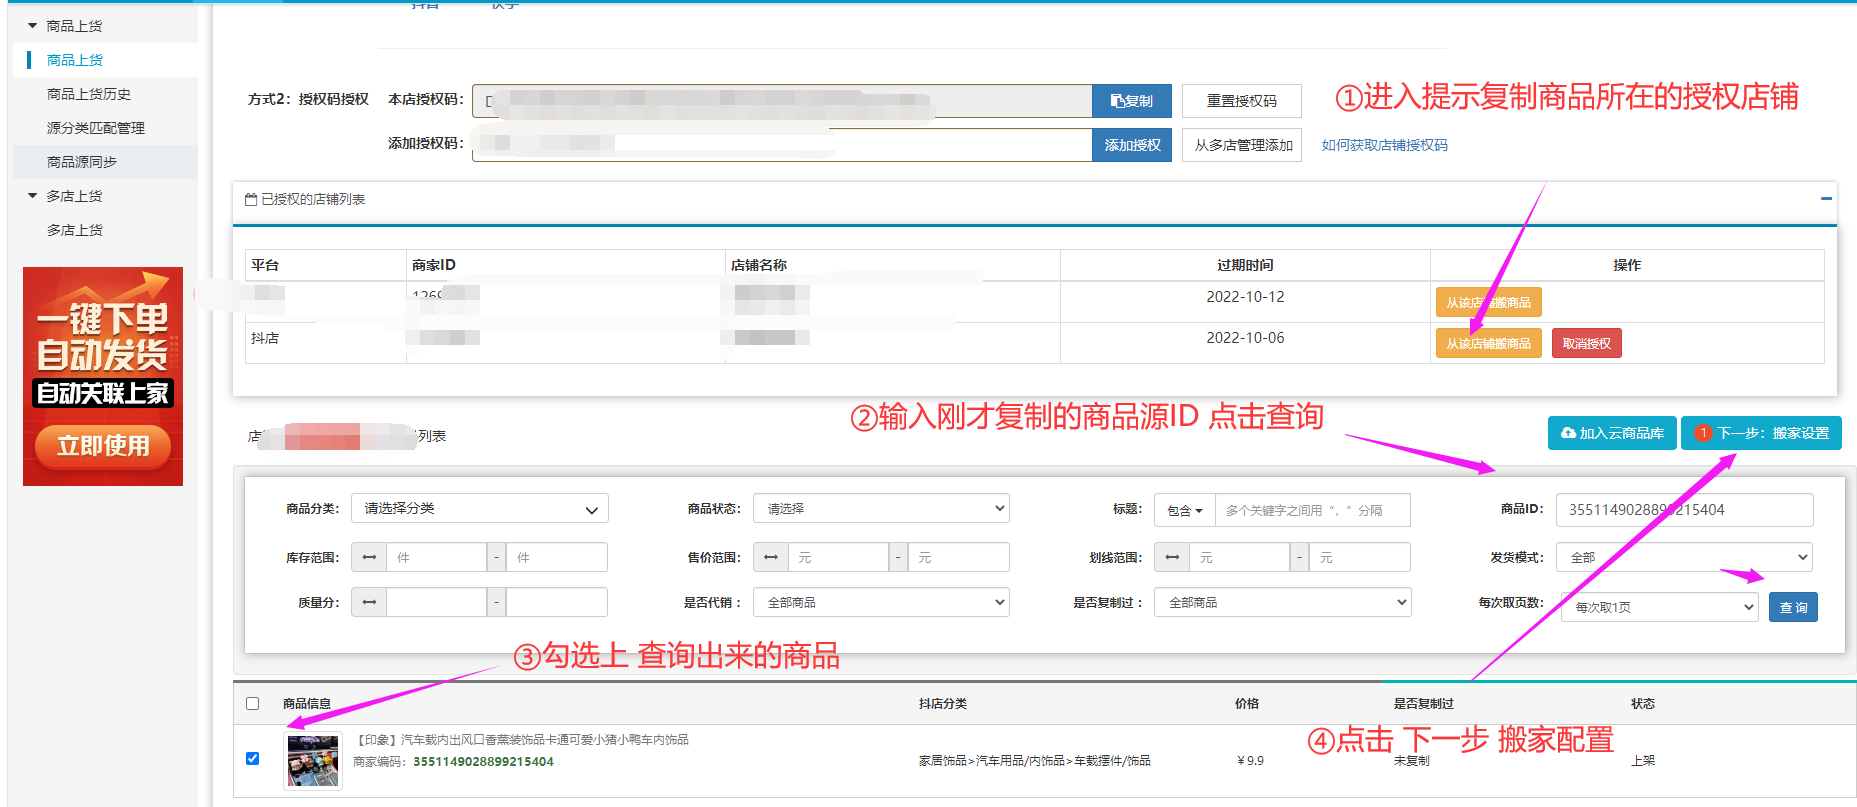The image size is (1857, 807).
Task: Click the 加入云商品库 cloud button
Action: (x=1611, y=433)
